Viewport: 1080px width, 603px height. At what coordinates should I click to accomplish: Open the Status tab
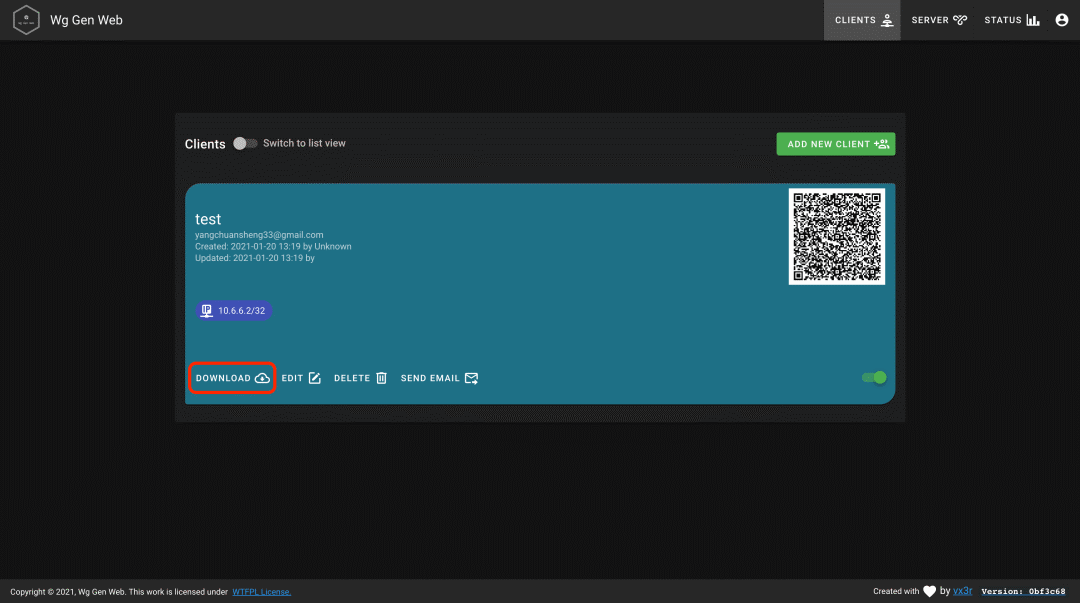(1012, 20)
